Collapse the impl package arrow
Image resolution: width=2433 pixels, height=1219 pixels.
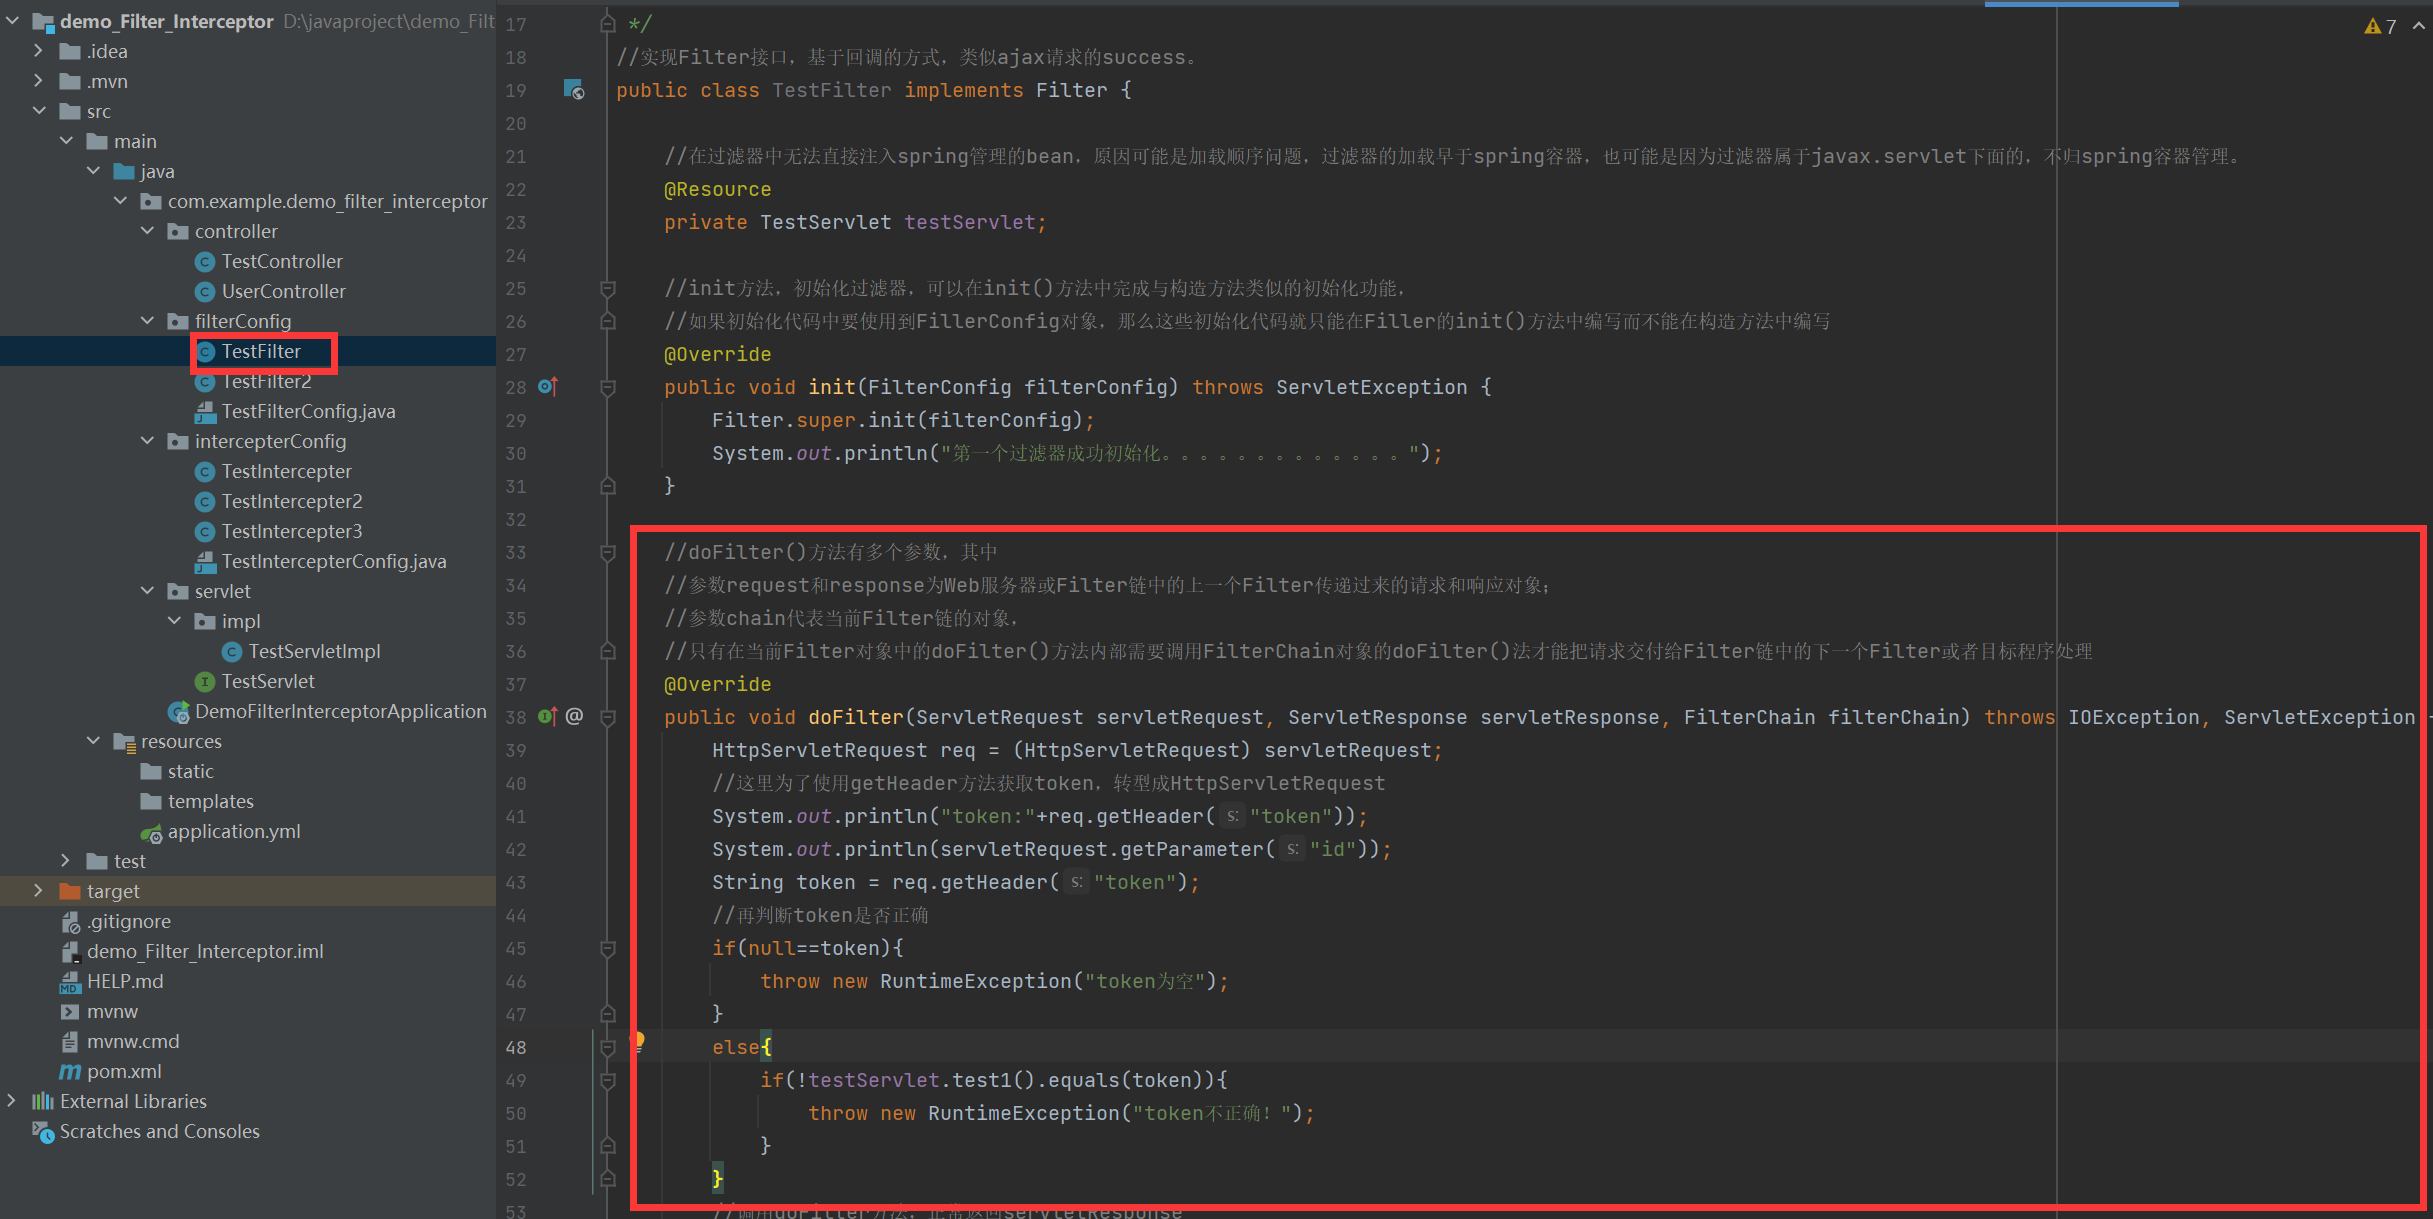click(x=174, y=620)
